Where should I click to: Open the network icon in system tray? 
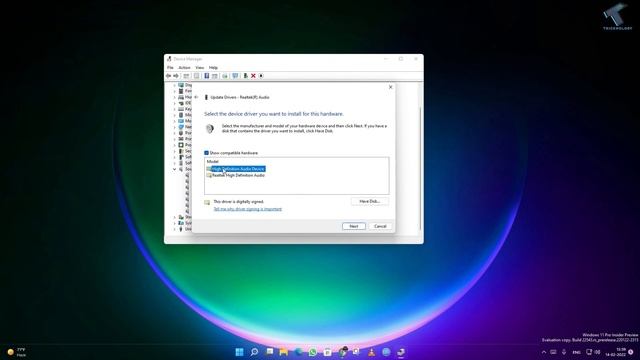click(x=589, y=352)
